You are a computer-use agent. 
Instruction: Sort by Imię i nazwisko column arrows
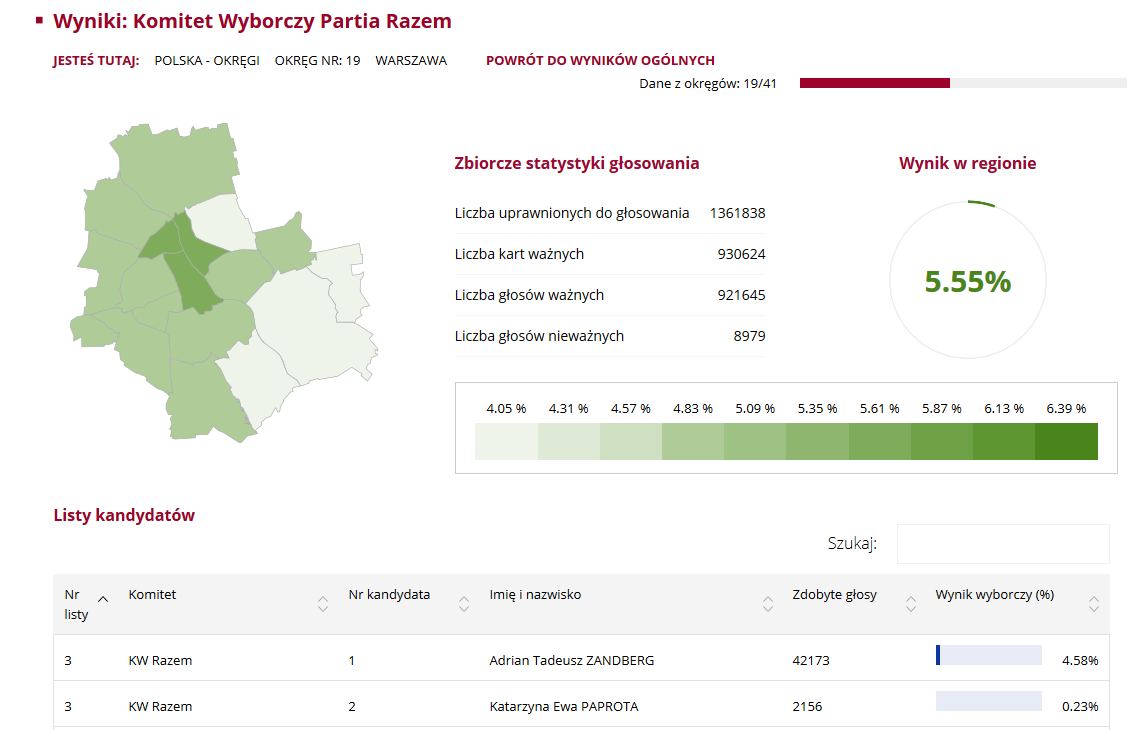pos(768,604)
